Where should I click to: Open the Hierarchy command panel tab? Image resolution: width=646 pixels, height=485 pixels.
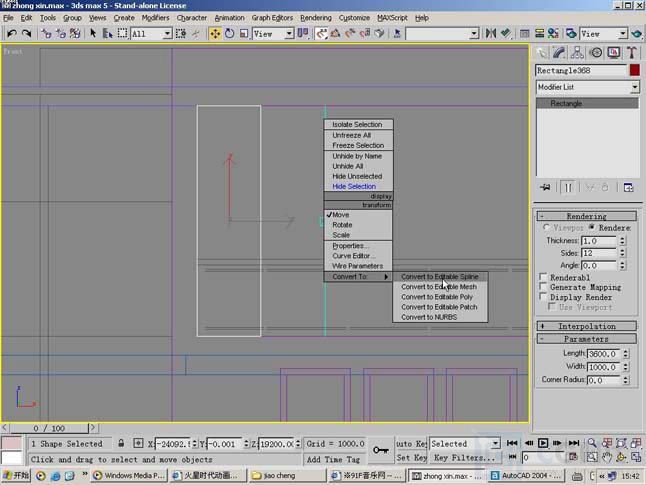coord(577,53)
